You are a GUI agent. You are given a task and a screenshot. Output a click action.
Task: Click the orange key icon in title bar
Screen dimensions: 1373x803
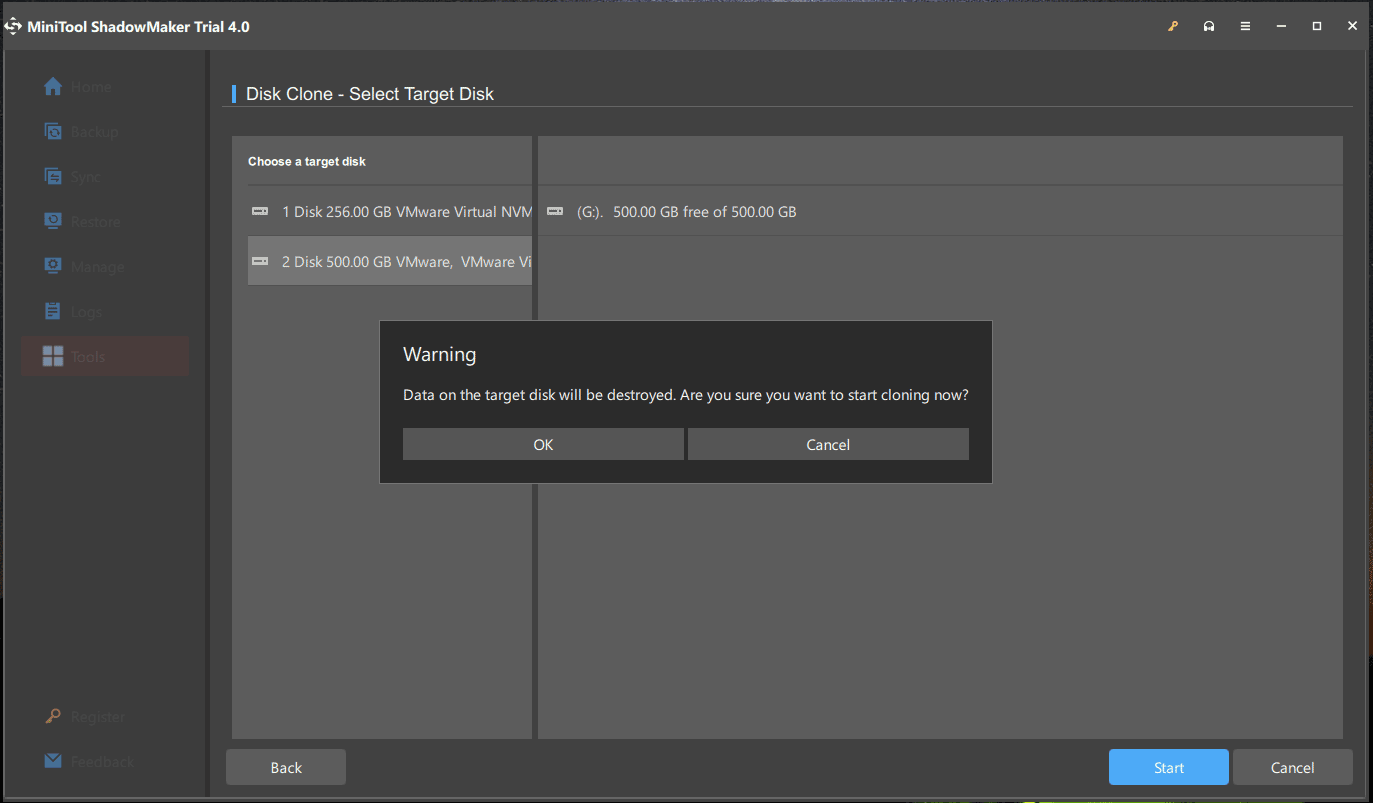[x=1173, y=26]
